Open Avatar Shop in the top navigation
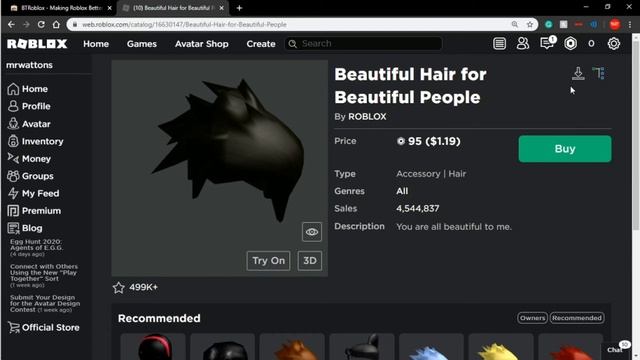 [202, 44]
